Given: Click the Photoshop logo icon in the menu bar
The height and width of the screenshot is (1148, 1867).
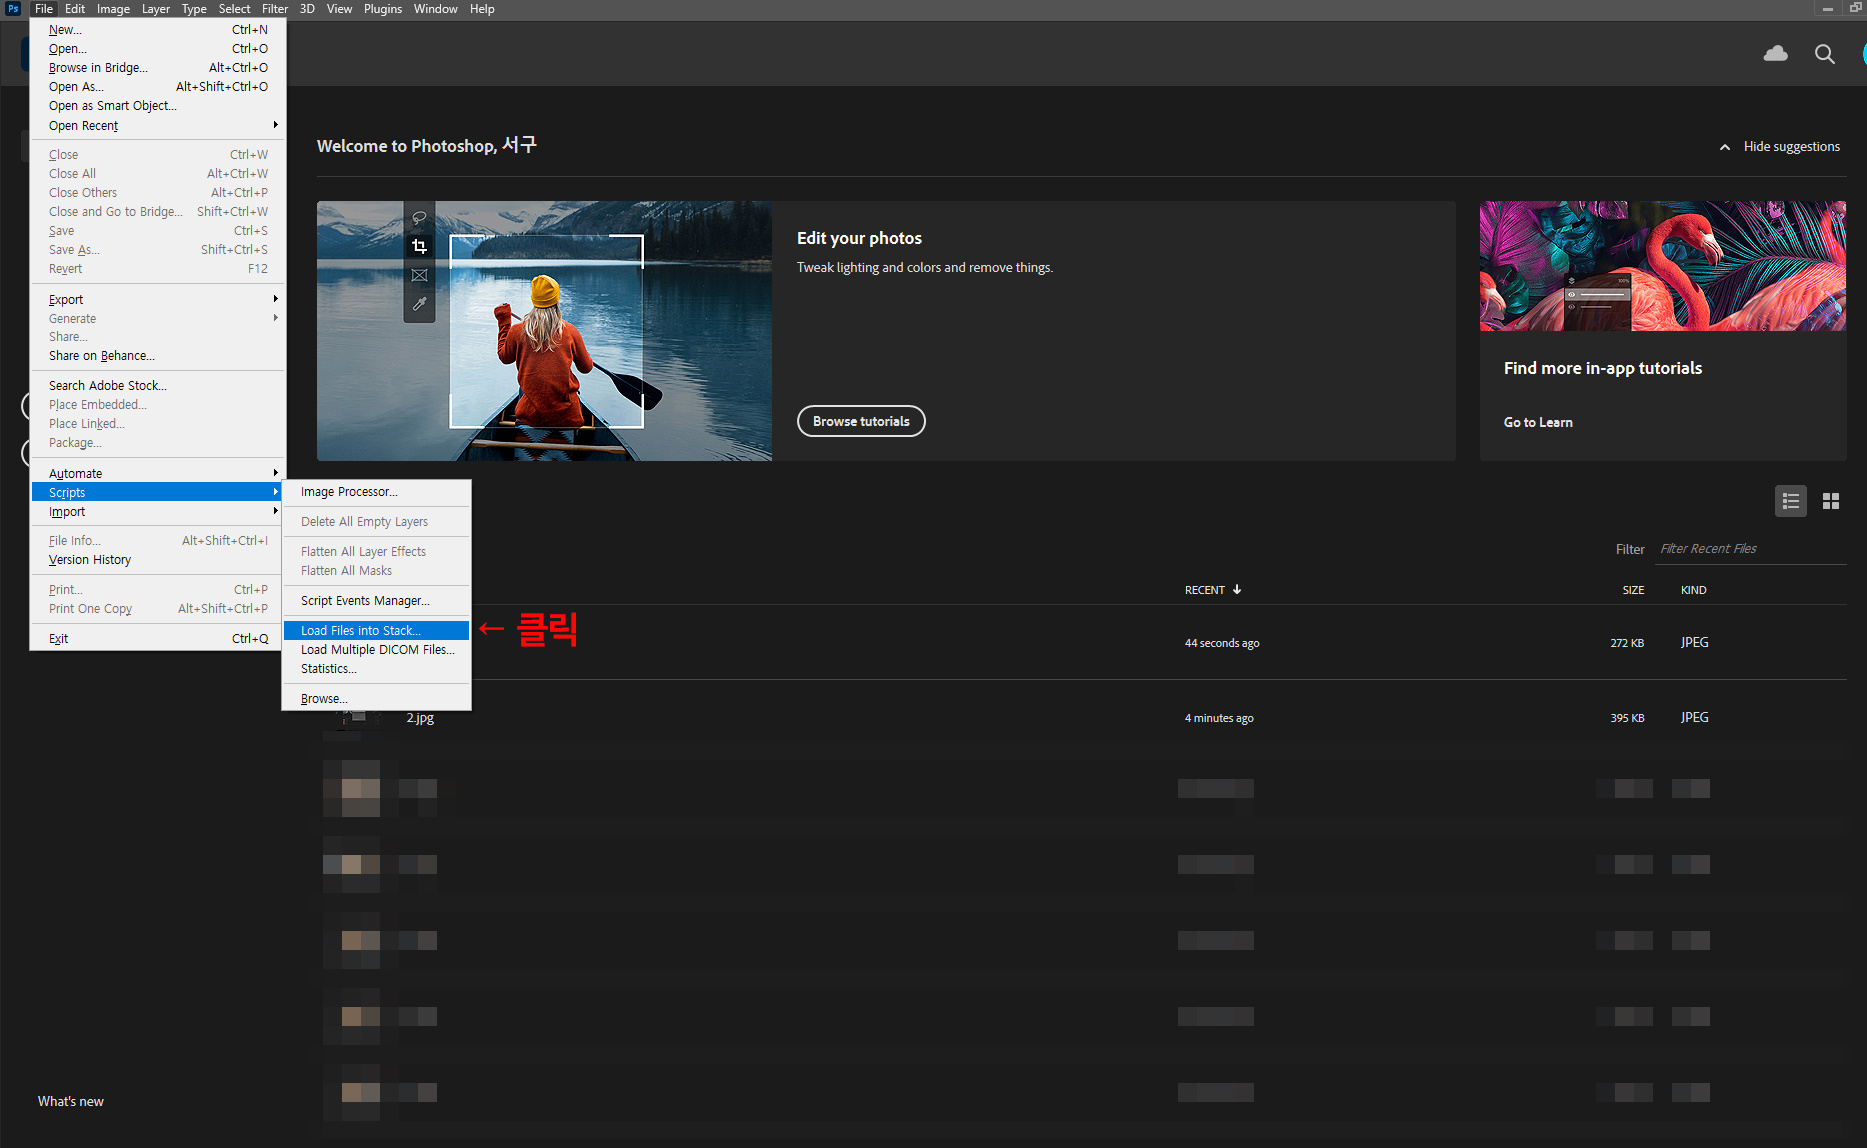Looking at the screenshot, I should pos(13,9).
